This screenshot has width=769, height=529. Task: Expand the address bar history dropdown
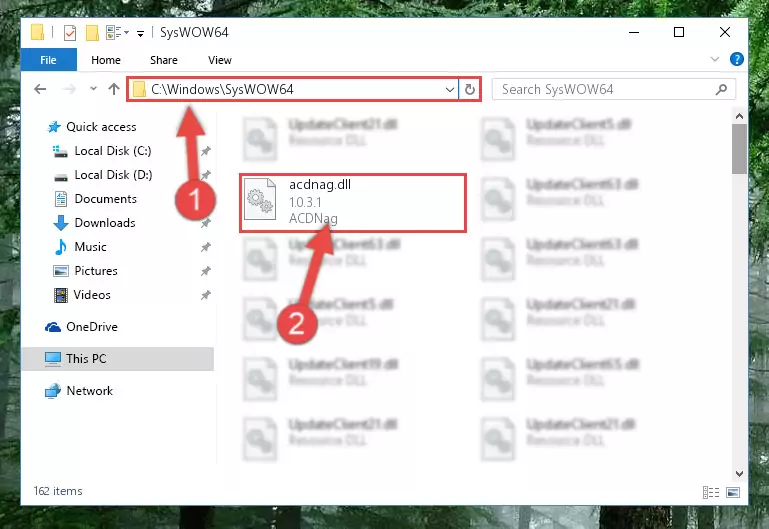click(449, 89)
